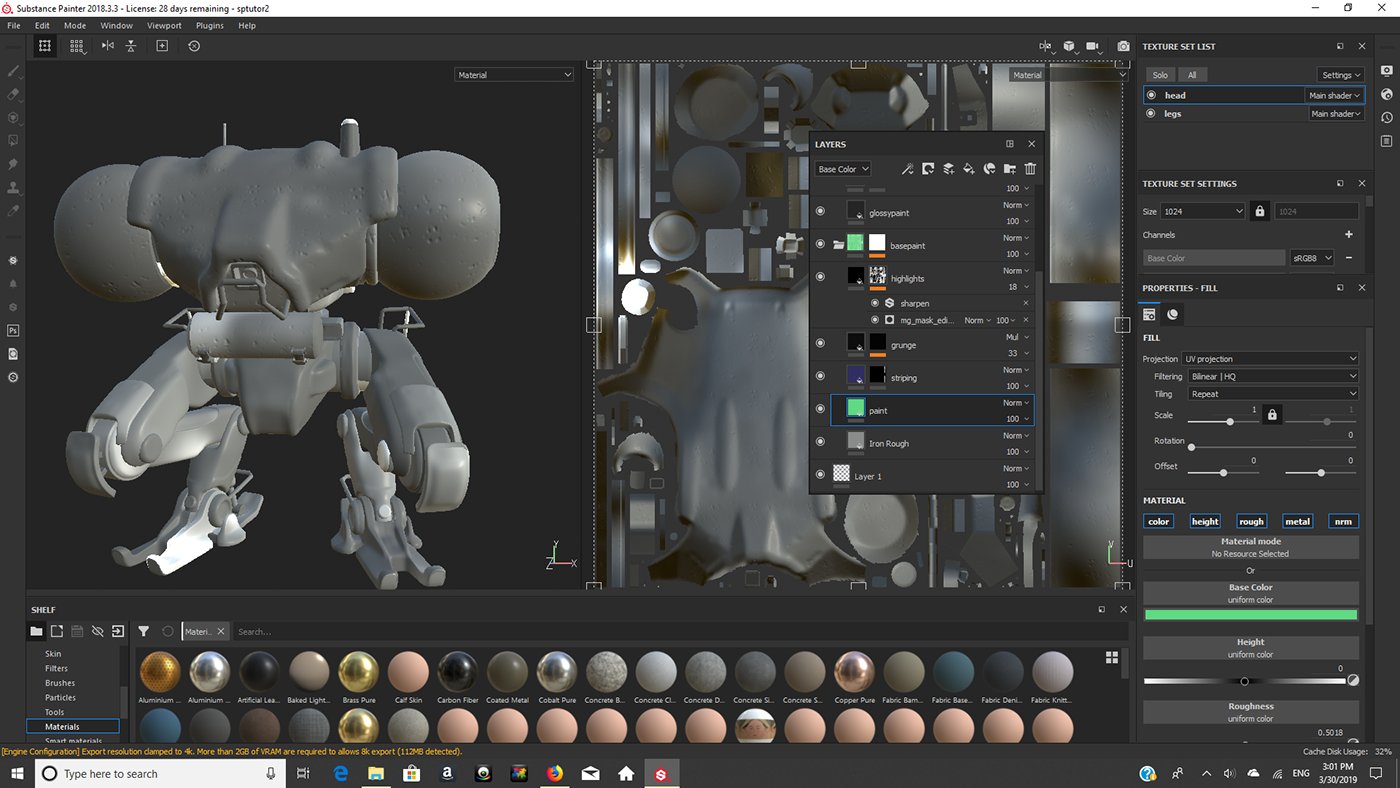The width and height of the screenshot is (1400, 788).
Task: Expand the UV projection dropdown
Action: (x=1270, y=359)
